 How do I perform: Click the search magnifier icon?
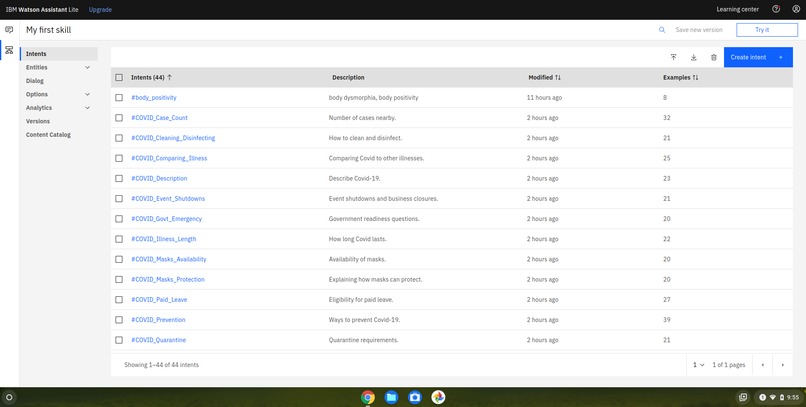coord(662,30)
